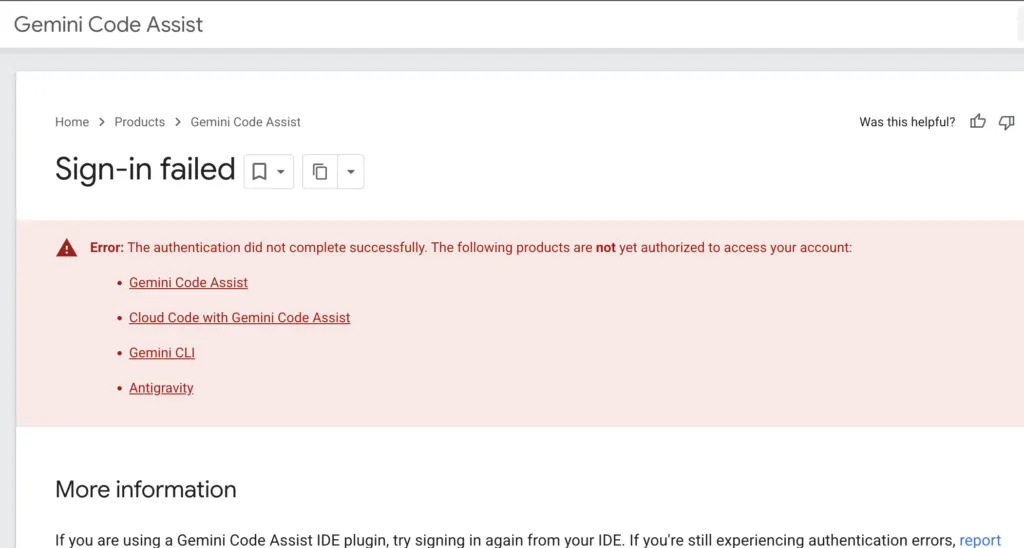Click the Gemini Code Assist header title
Screen dimensions: 1024x548
tap(108, 25)
